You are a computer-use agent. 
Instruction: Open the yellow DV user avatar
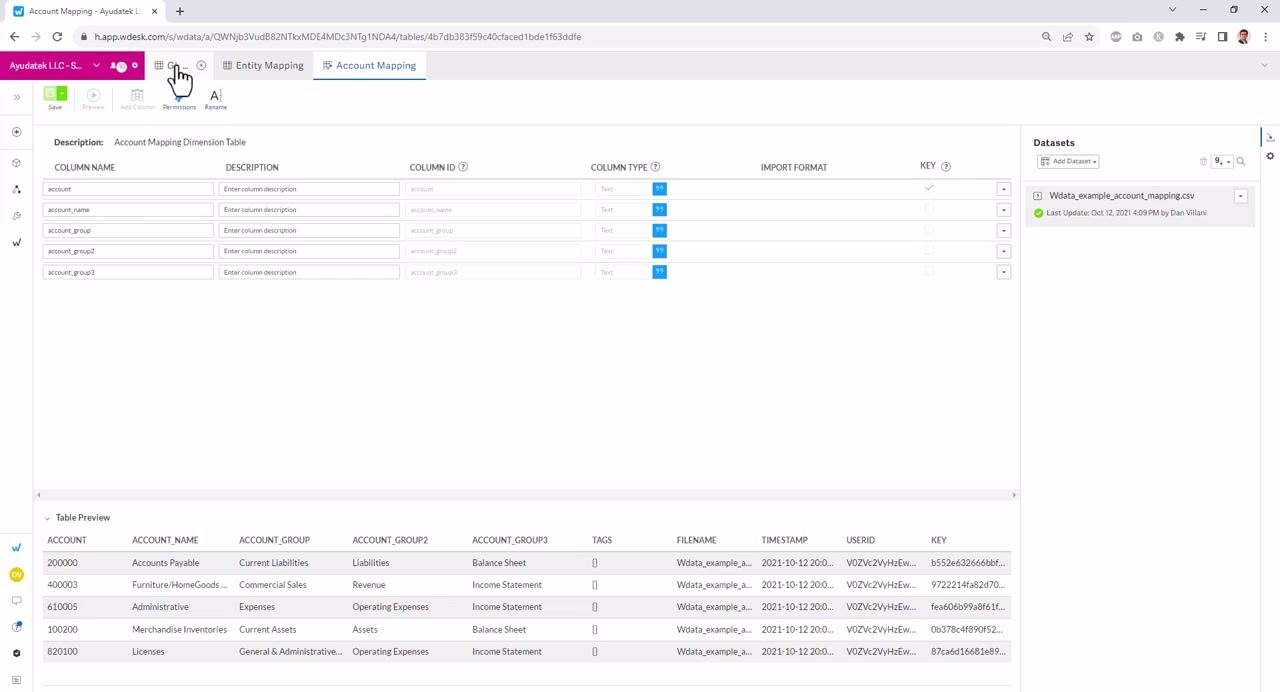16,574
